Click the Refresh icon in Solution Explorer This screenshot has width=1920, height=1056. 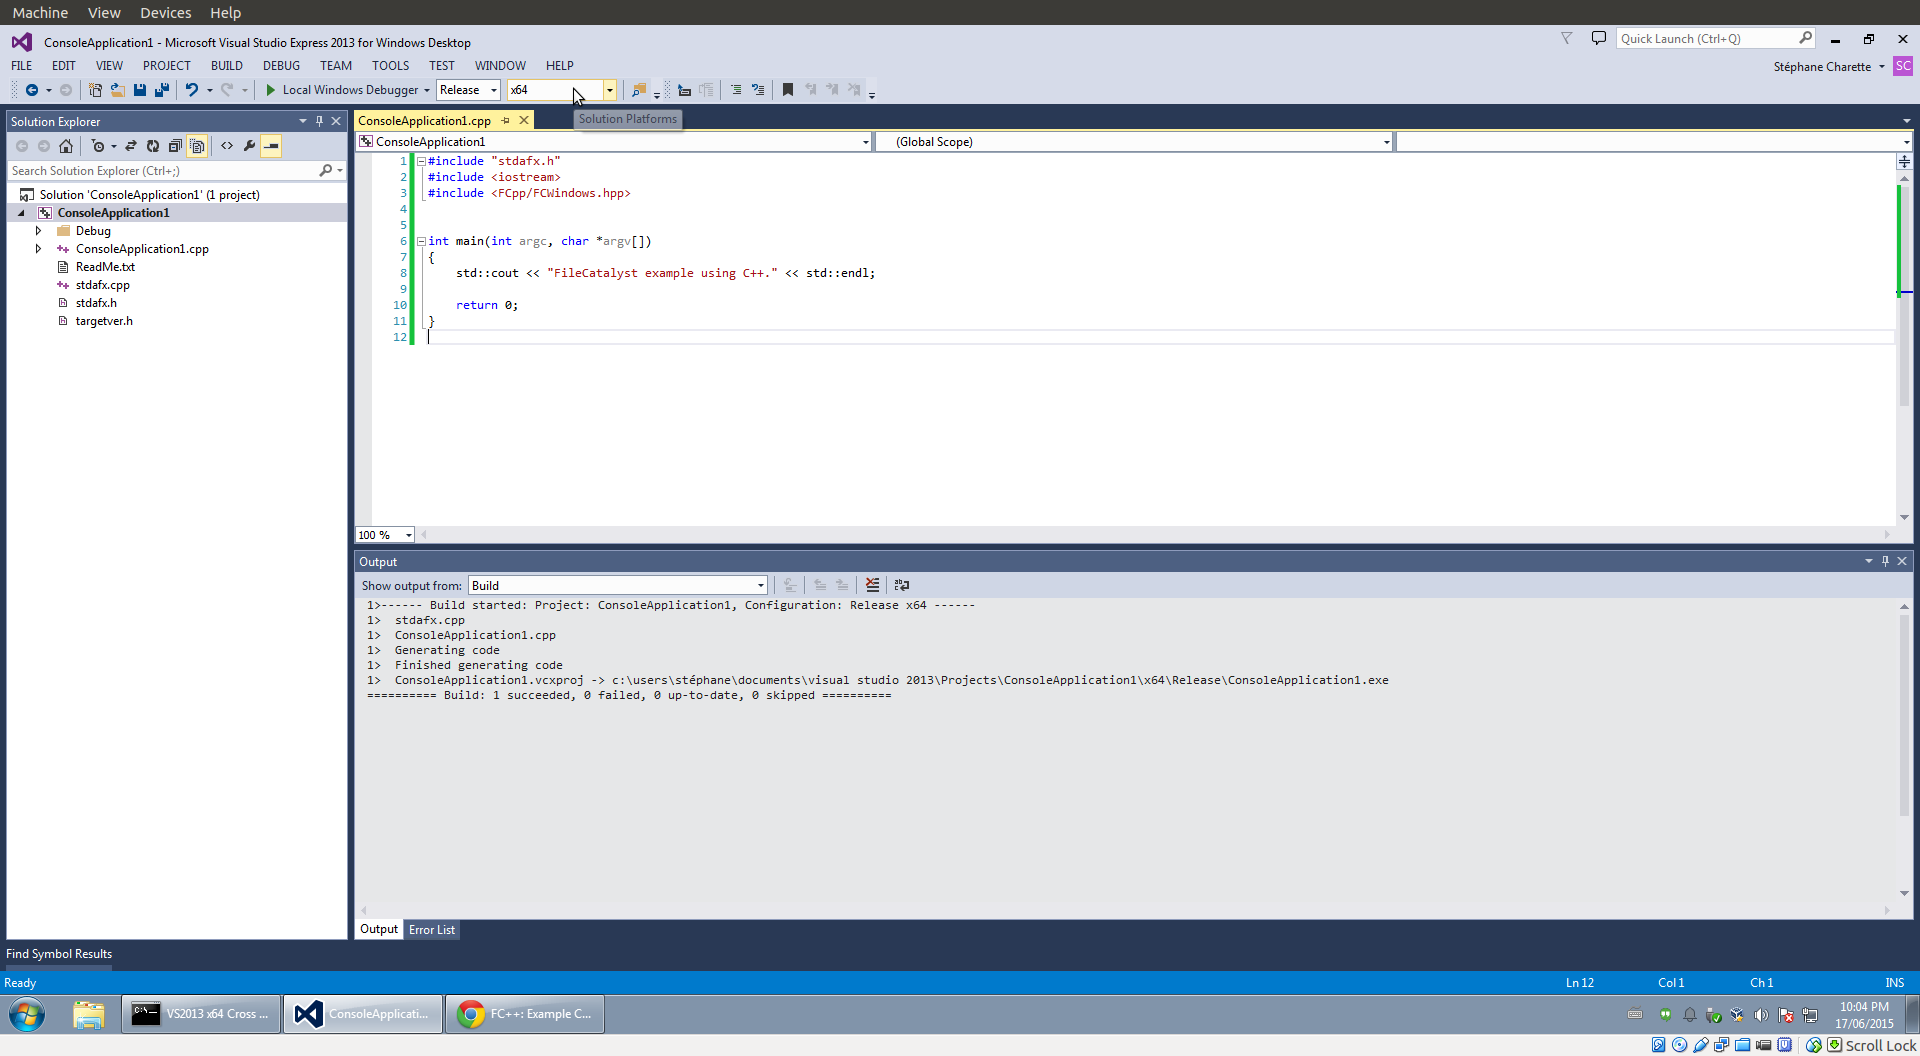pyautogui.click(x=153, y=146)
